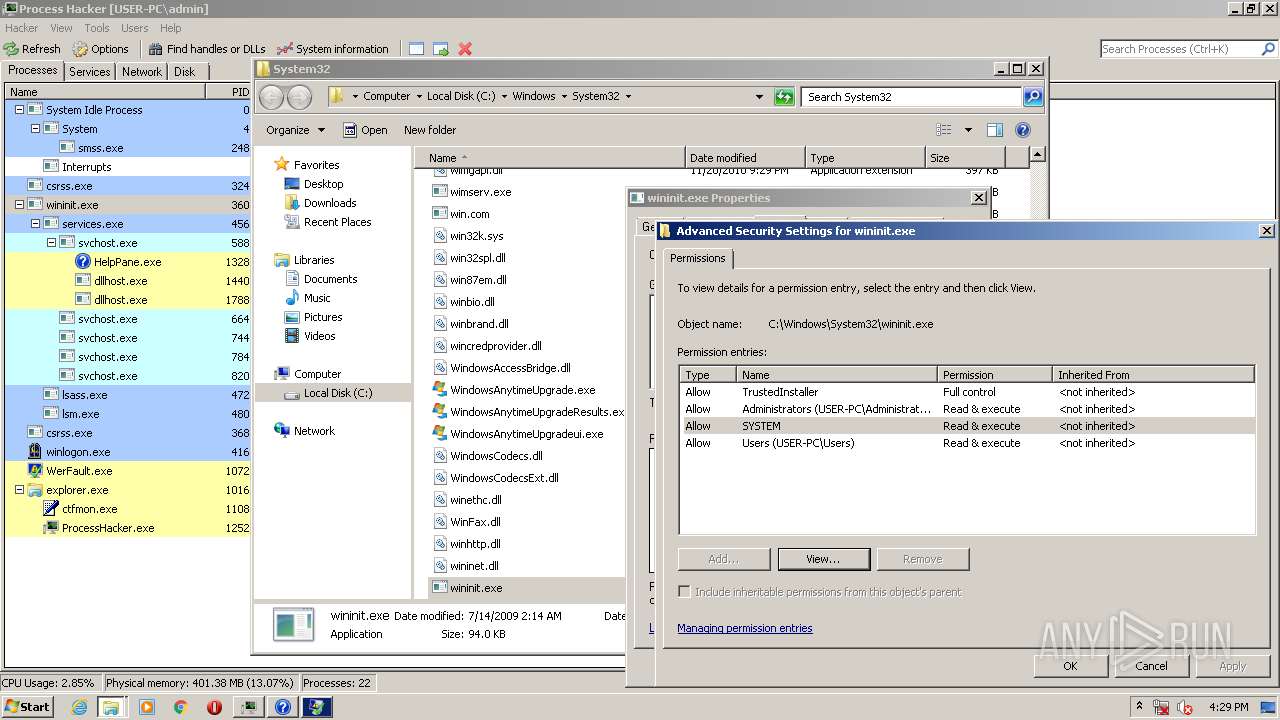1280x720 pixels.
Task: Click the find window and thread icon
Action: (440, 48)
